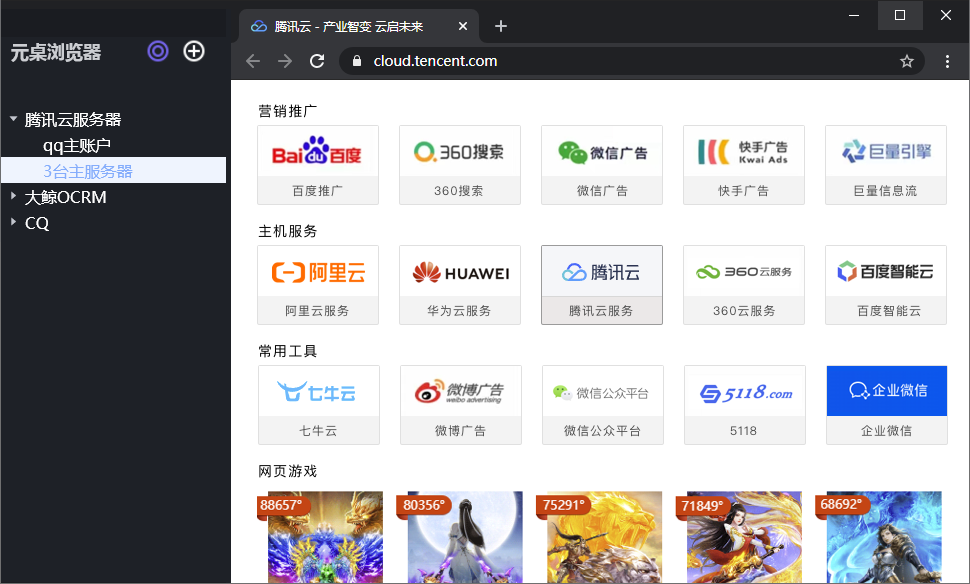Open the 腾讯云 logo tile
The width and height of the screenshot is (970, 584).
[602, 271]
